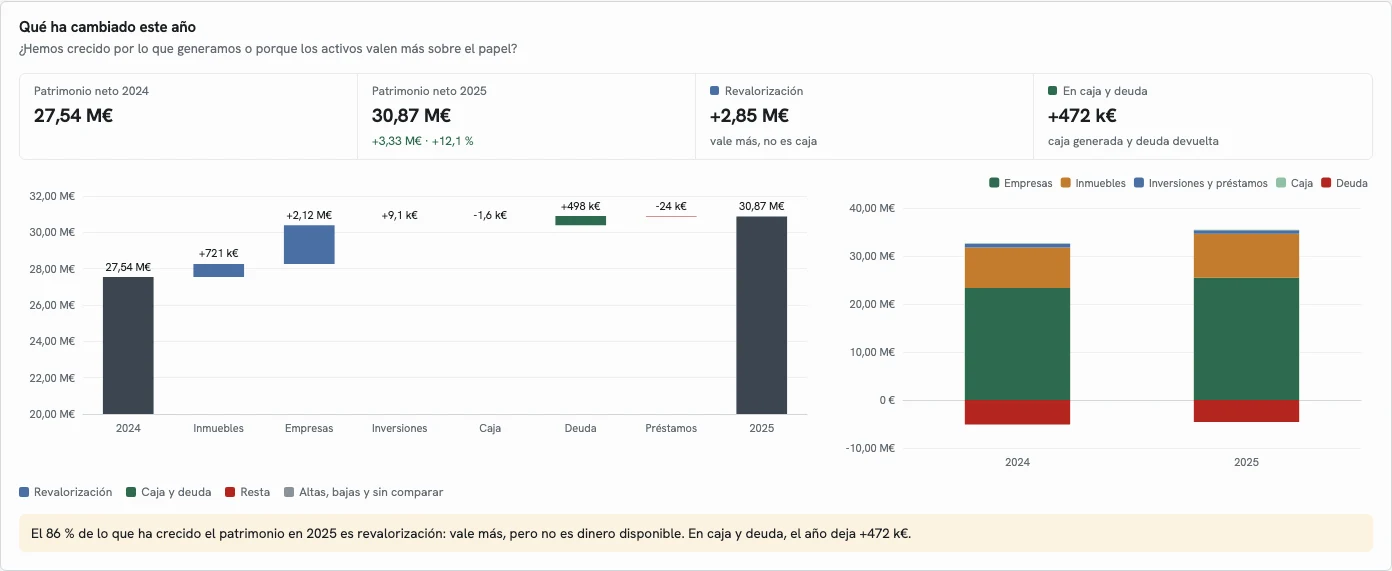Screen dimensions: 1392x571
Task: Toggle the Deuda legend entry in stacked chart
Action: tap(1344, 183)
